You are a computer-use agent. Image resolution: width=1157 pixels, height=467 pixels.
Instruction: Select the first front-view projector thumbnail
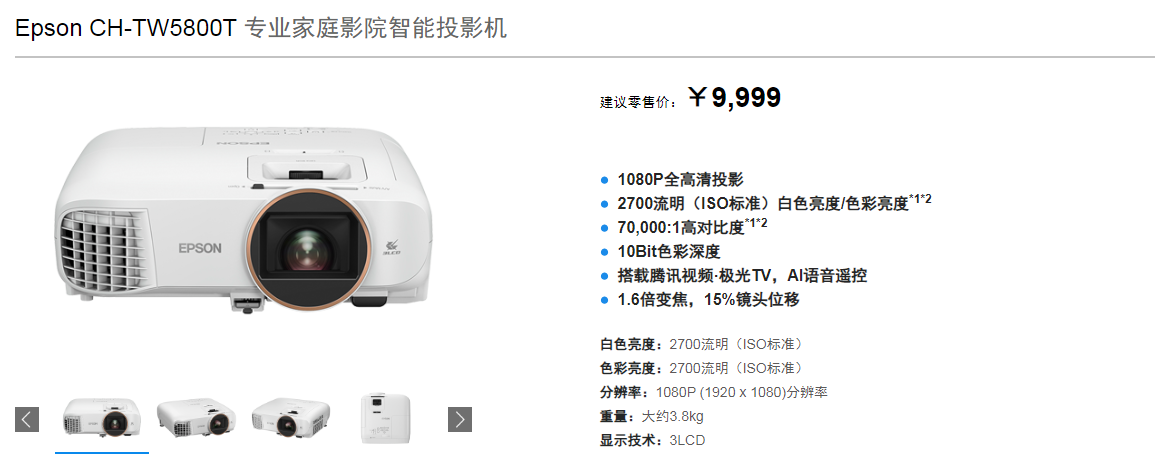pyautogui.click(x=102, y=420)
